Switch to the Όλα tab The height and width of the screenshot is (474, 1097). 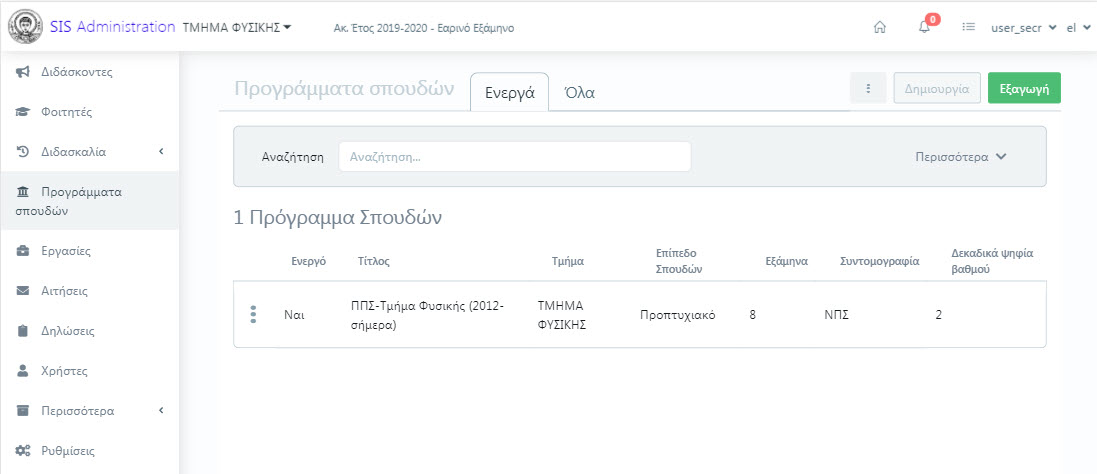pos(579,92)
